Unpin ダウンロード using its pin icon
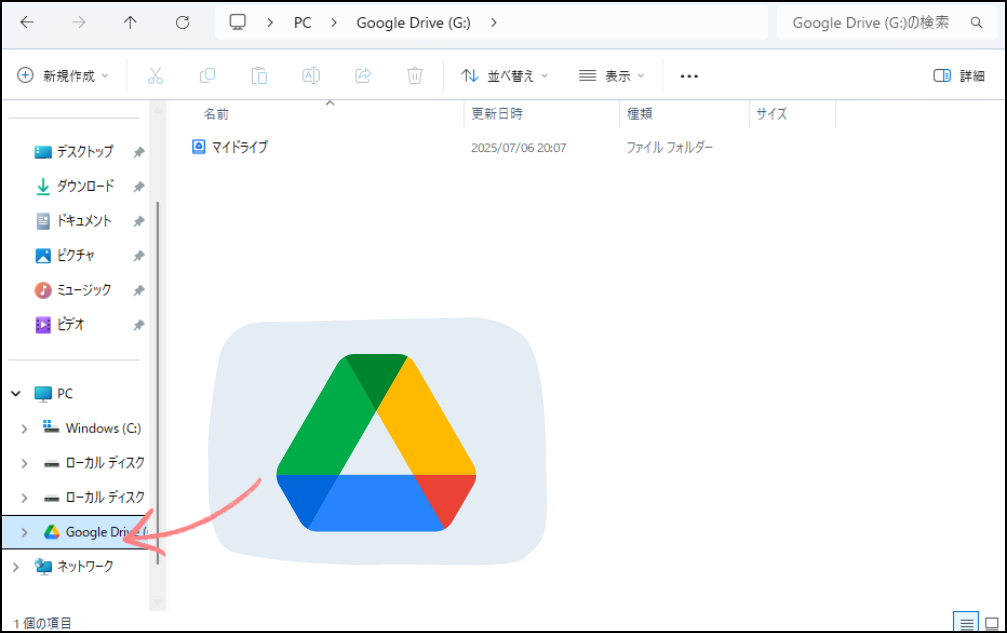Screen dimensions: 1007x633 click(139, 187)
